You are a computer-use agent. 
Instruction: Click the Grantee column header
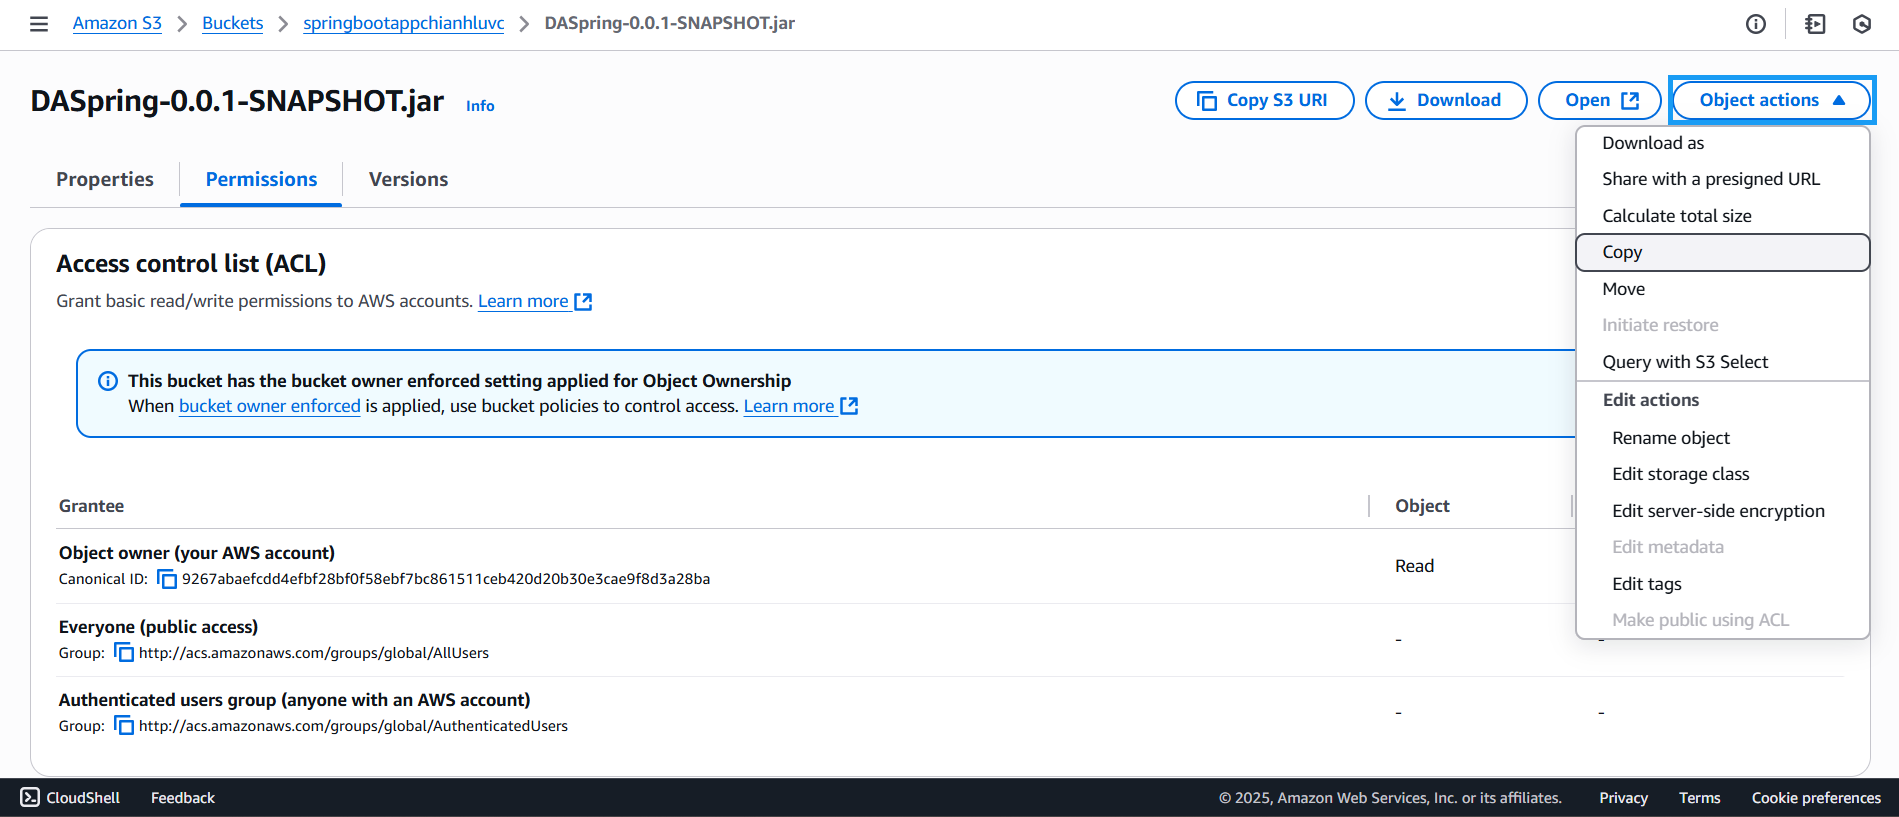[x=91, y=506]
